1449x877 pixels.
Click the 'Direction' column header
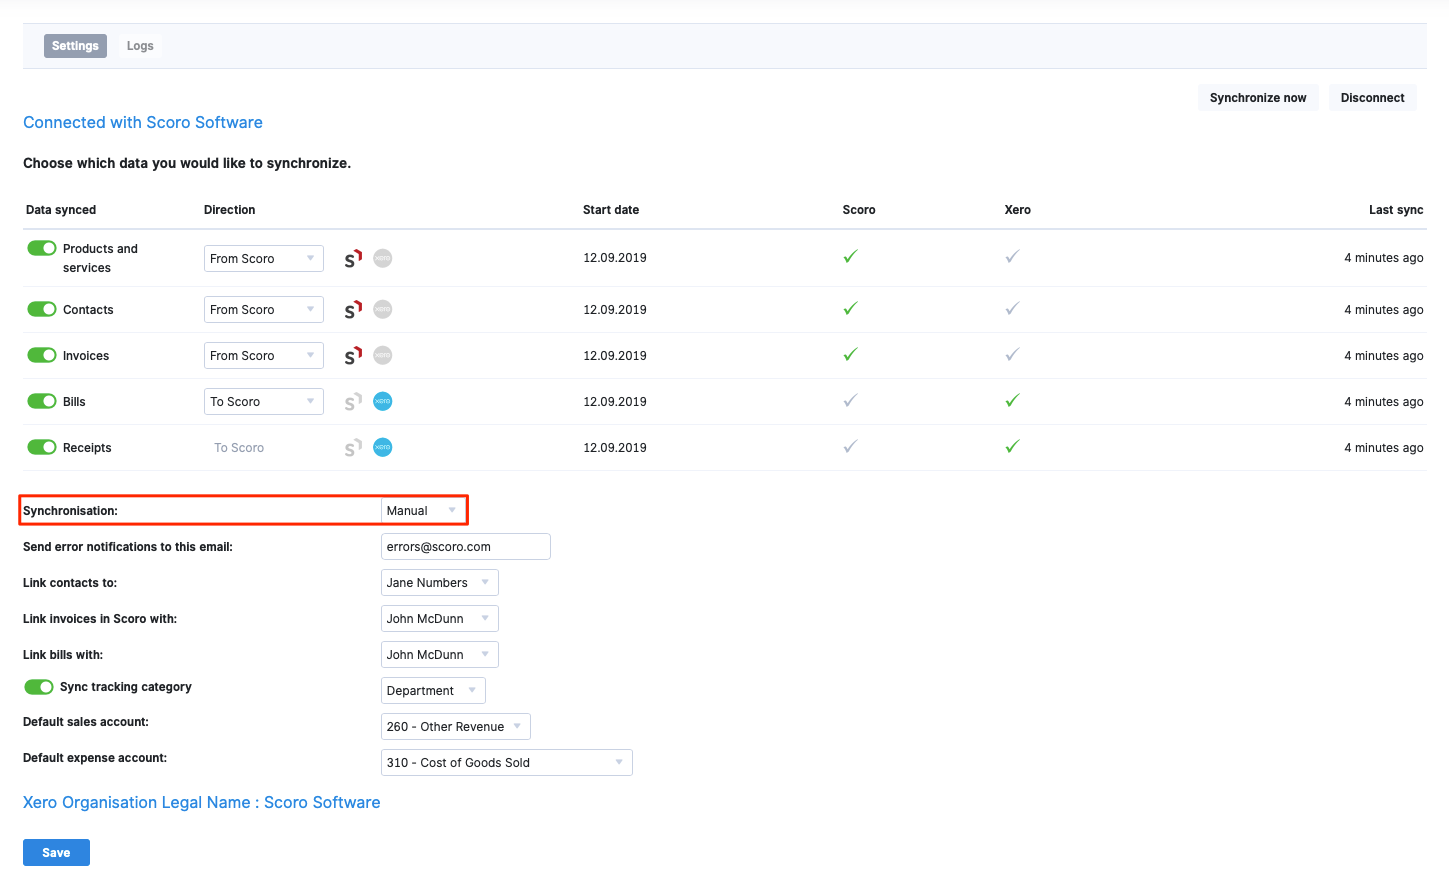[x=230, y=210]
